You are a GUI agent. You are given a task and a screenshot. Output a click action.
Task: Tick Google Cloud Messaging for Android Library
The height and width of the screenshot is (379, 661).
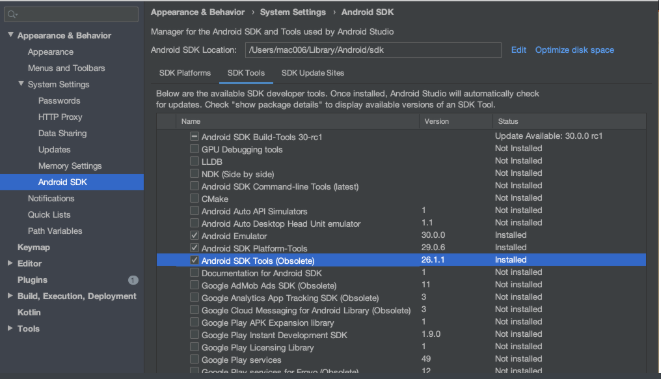click(x=194, y=310)
